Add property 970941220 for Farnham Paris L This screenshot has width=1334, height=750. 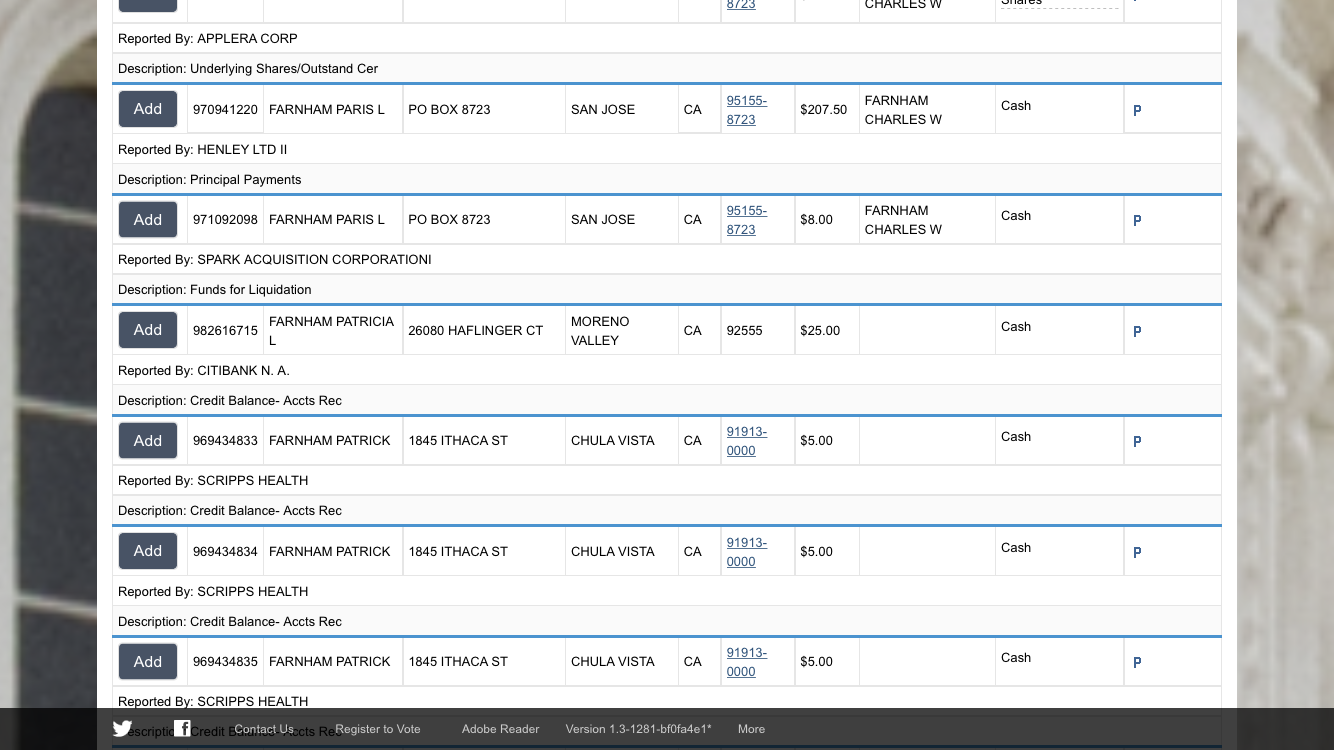coord(148,109)
